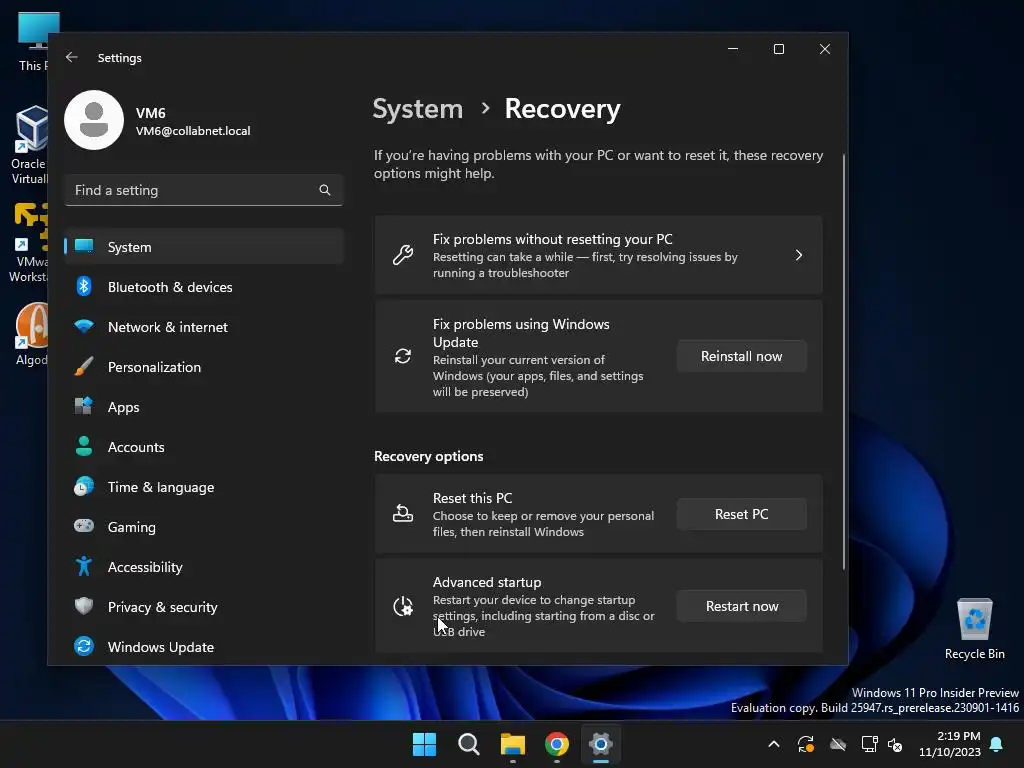Open Time & language settings

[204, 487]
